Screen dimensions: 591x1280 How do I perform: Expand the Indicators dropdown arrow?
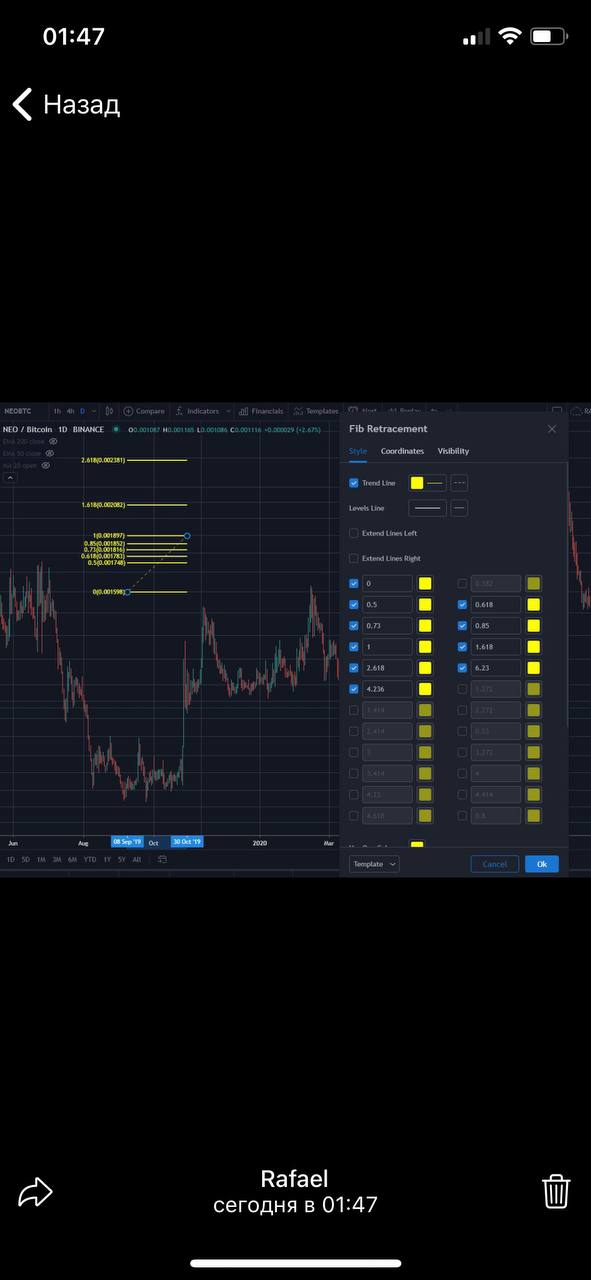pyautogui.click(x=229, y=411)
